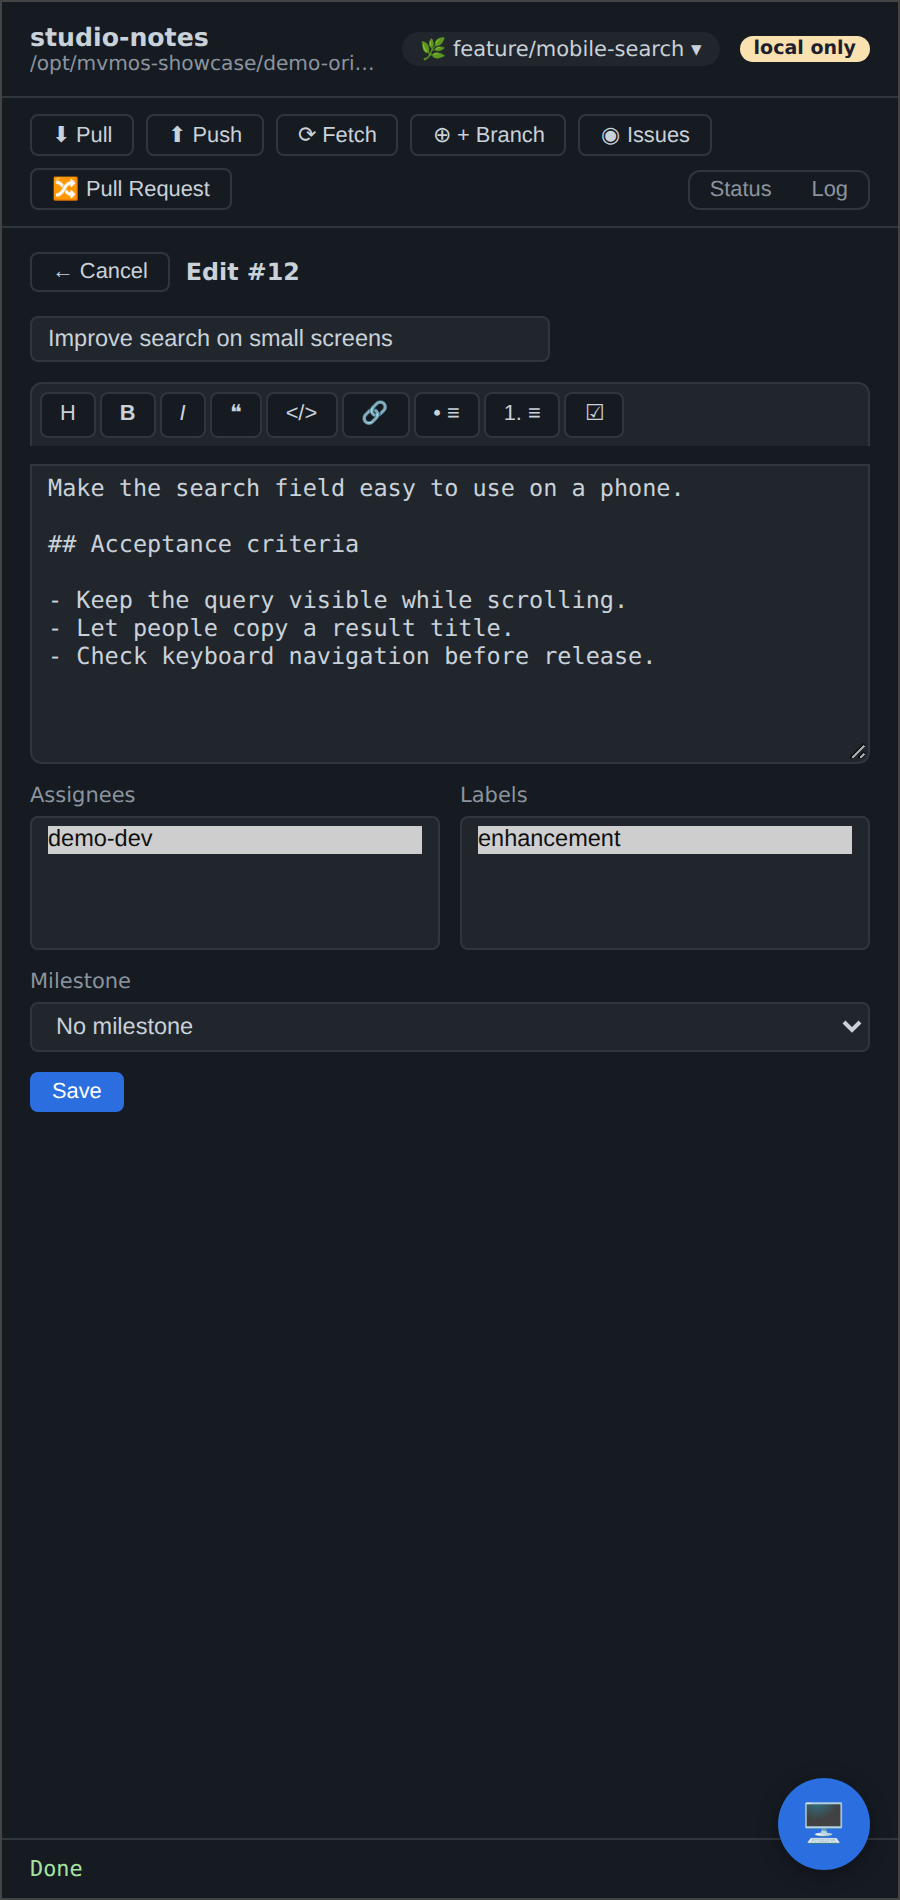Click the repository path /opt/mvmos-showcase/demo-ori…

point(202,63)
